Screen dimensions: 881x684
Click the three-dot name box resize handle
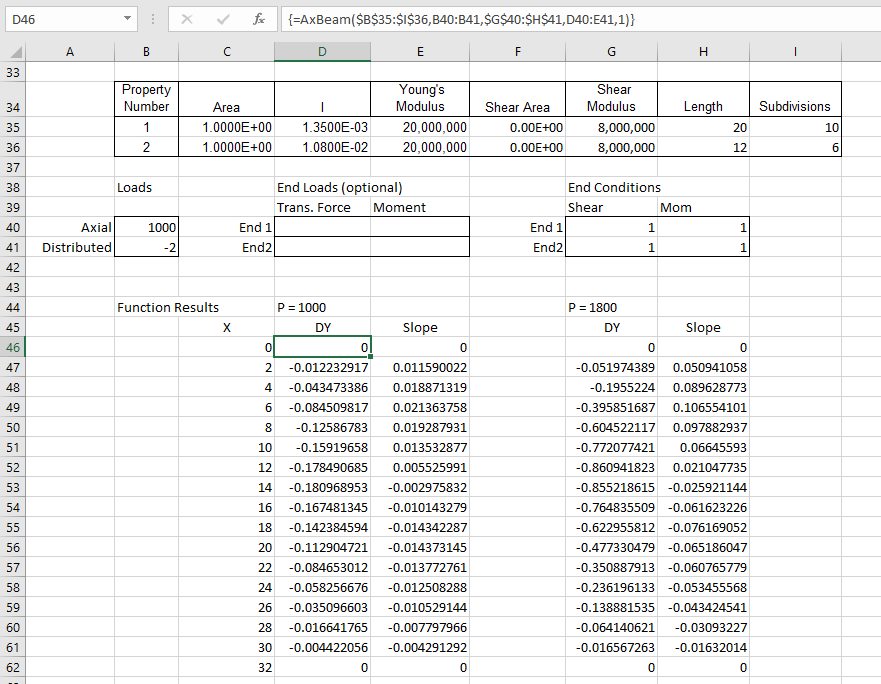click(x=152, y=19)
